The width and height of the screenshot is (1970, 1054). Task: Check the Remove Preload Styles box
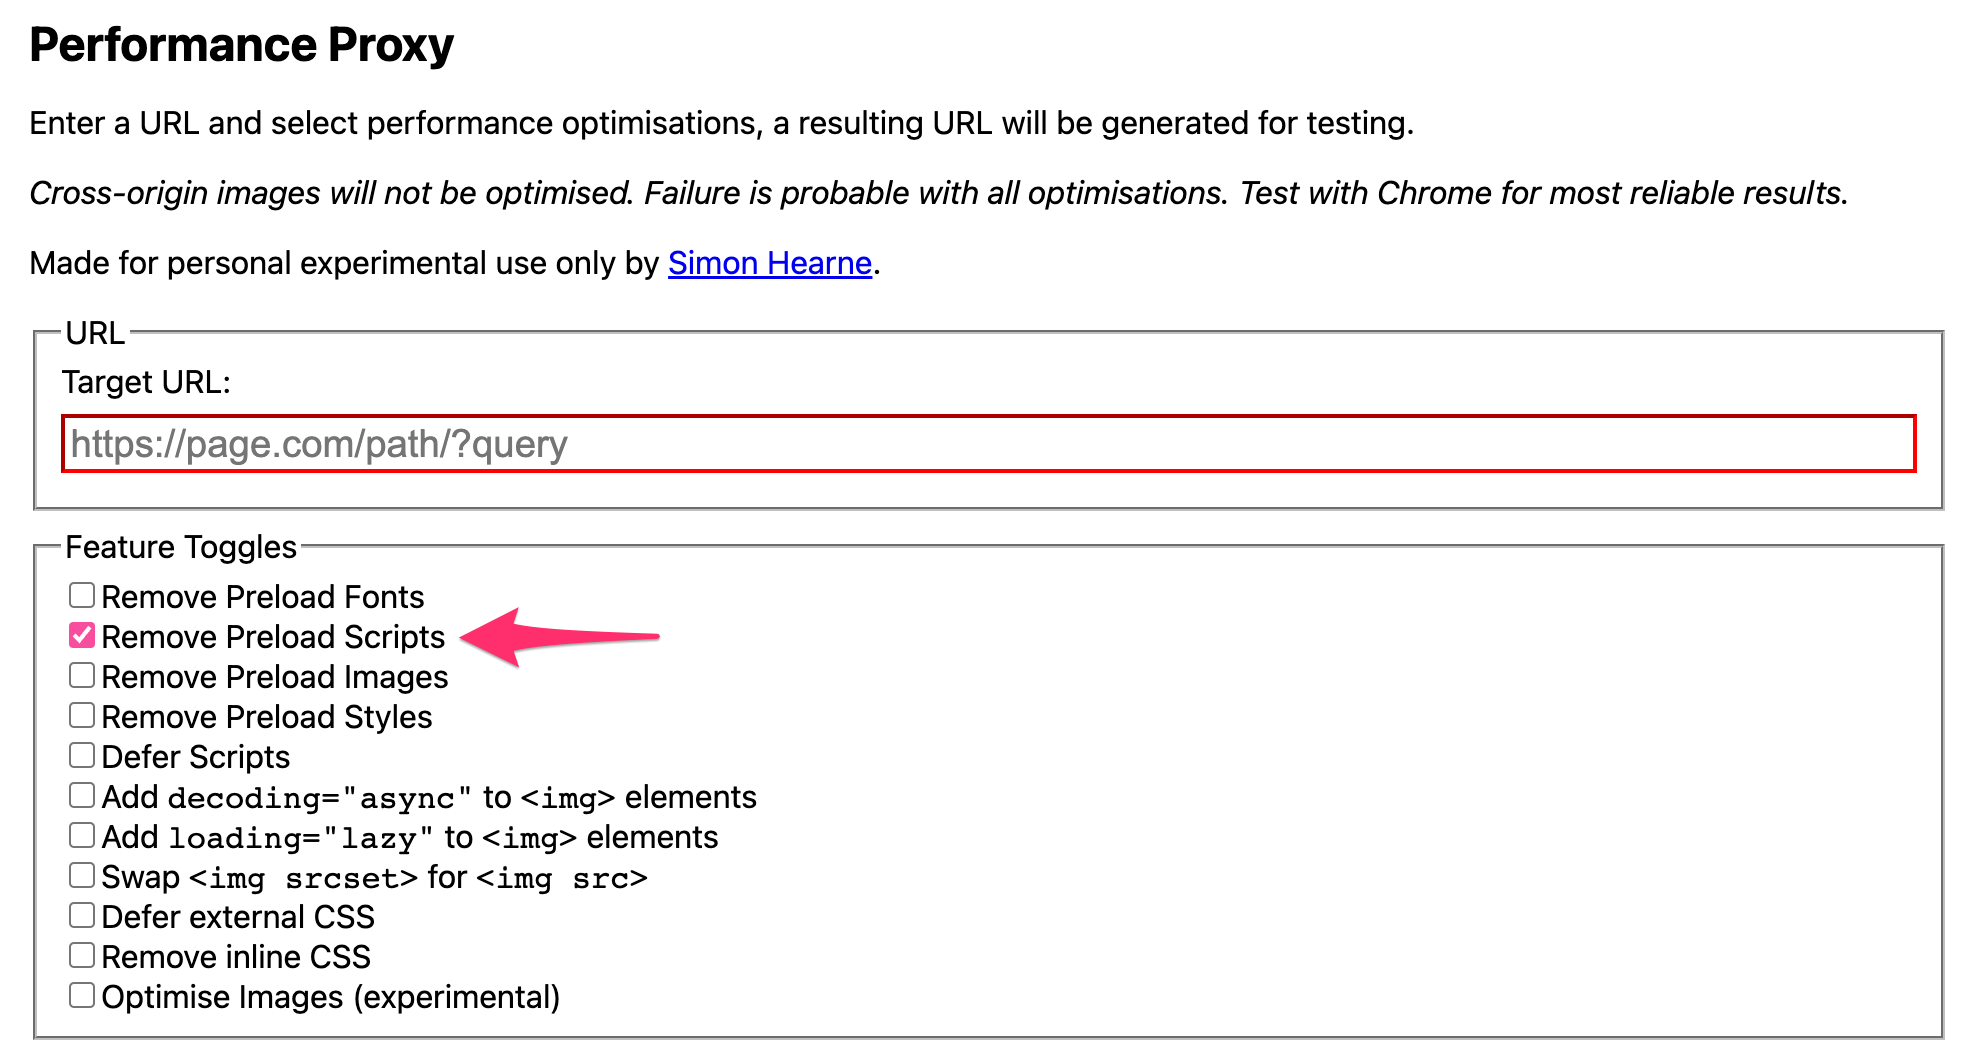point(82,716)
